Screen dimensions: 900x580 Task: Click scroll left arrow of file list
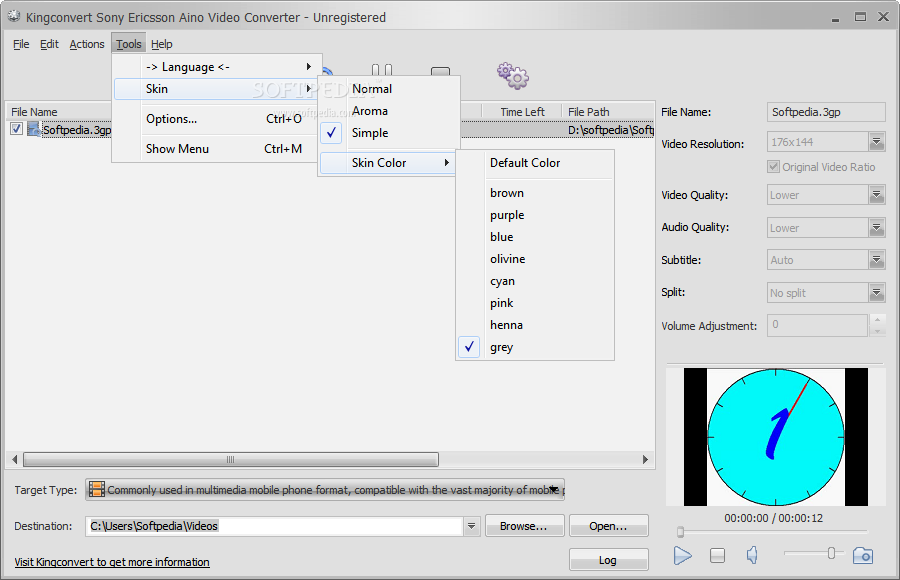[x=14, y=459]
